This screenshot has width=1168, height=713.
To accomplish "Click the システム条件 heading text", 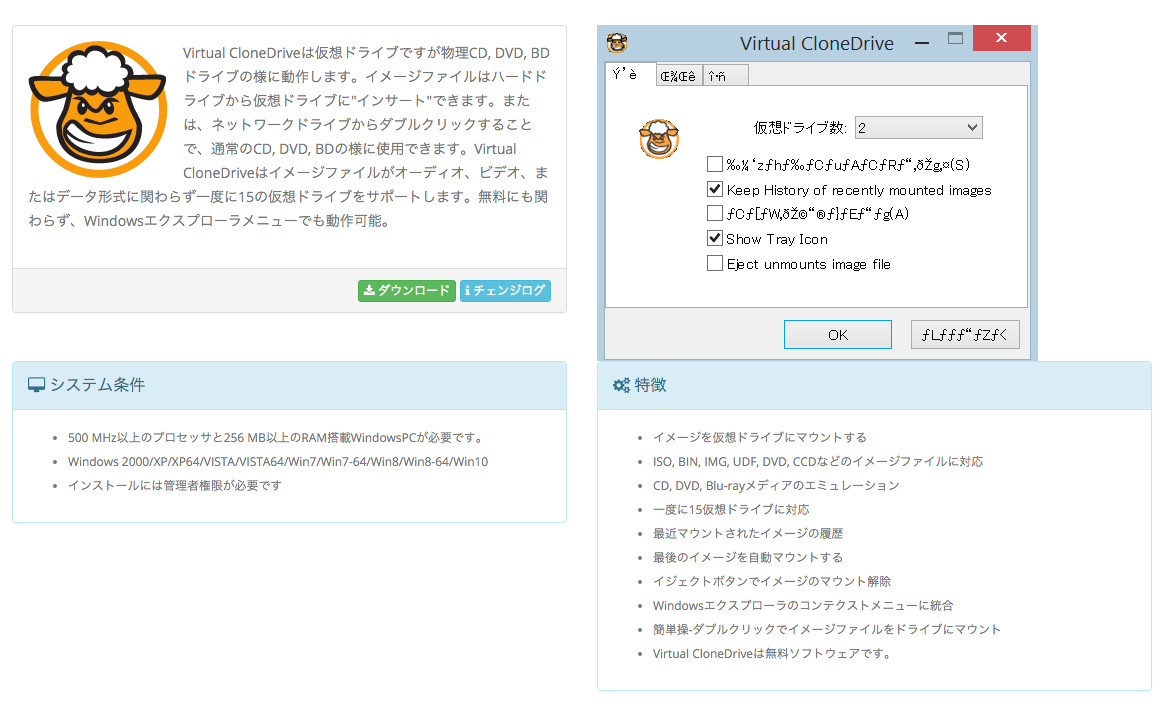I will coord(98,384).
